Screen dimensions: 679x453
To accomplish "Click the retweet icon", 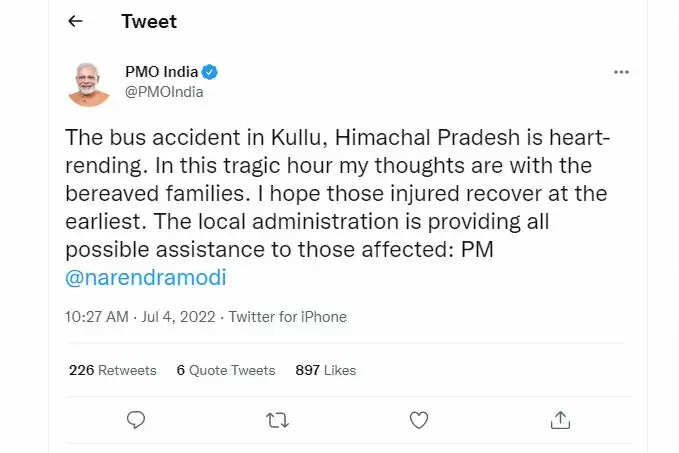I will pos(278,420).
